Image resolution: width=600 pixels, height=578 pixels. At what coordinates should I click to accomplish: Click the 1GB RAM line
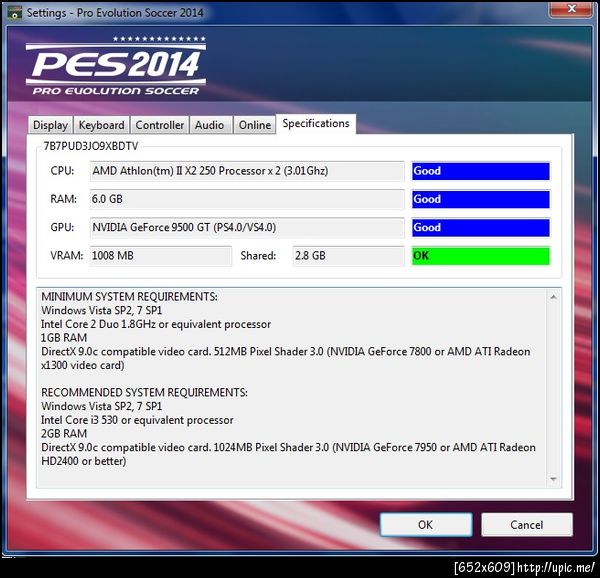(64, 338)
